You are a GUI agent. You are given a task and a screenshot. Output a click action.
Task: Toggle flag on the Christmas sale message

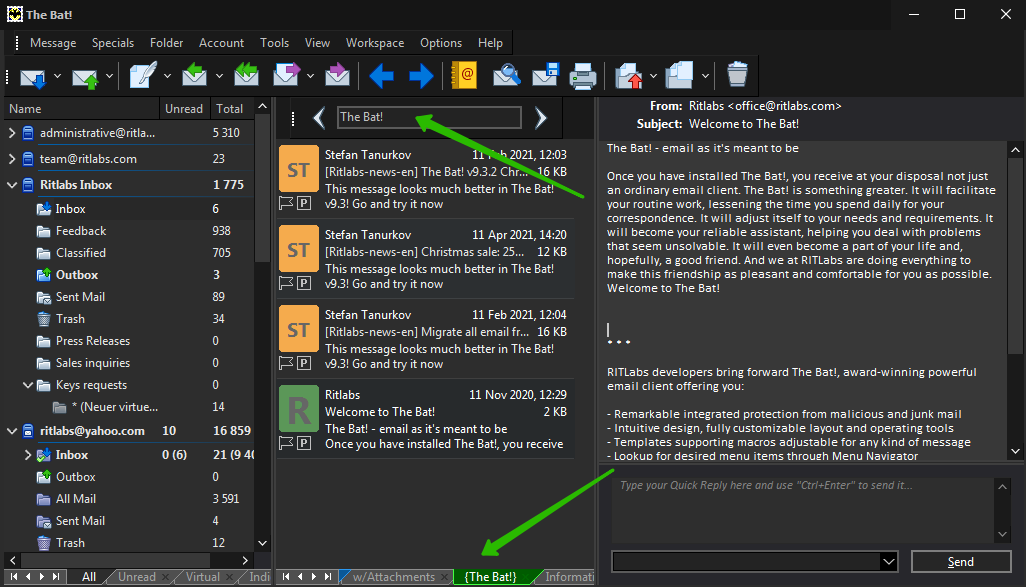286,283
